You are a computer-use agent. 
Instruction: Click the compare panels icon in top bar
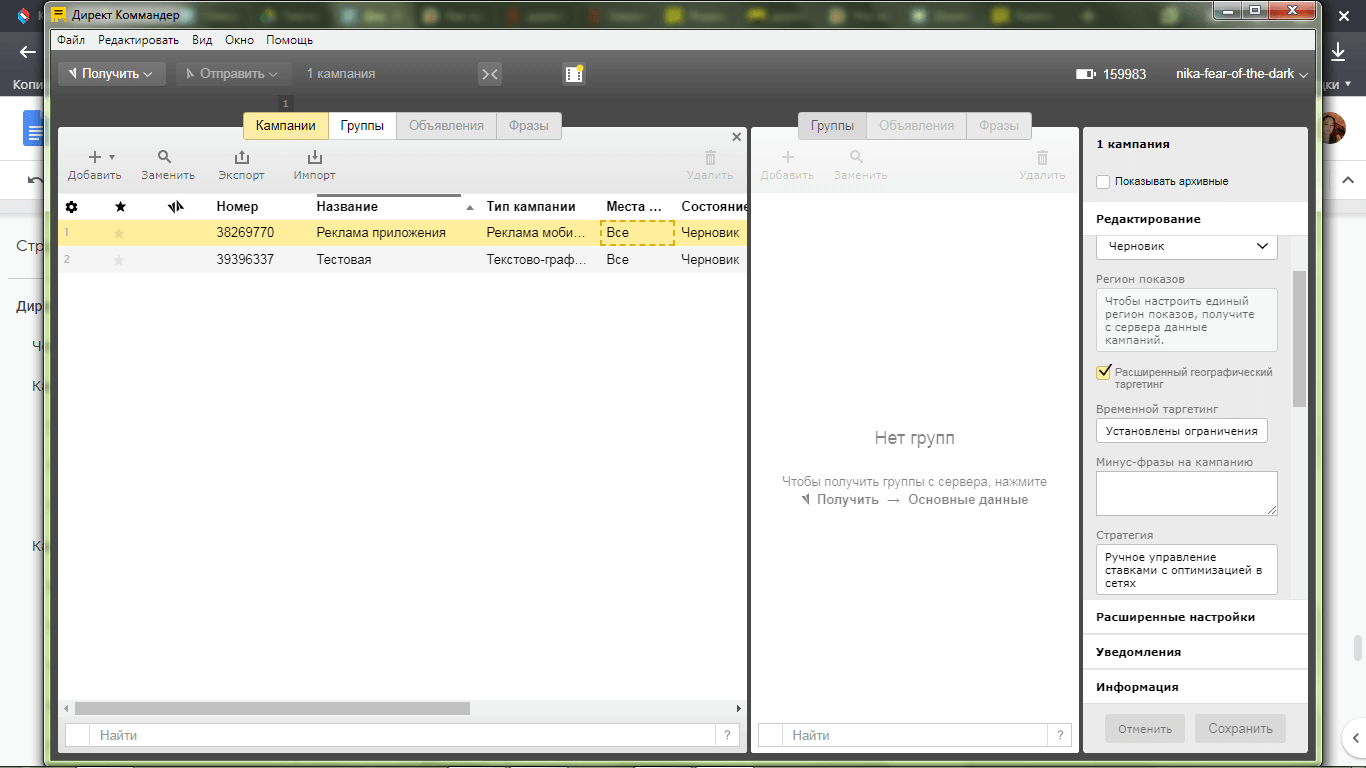point(489,74)
